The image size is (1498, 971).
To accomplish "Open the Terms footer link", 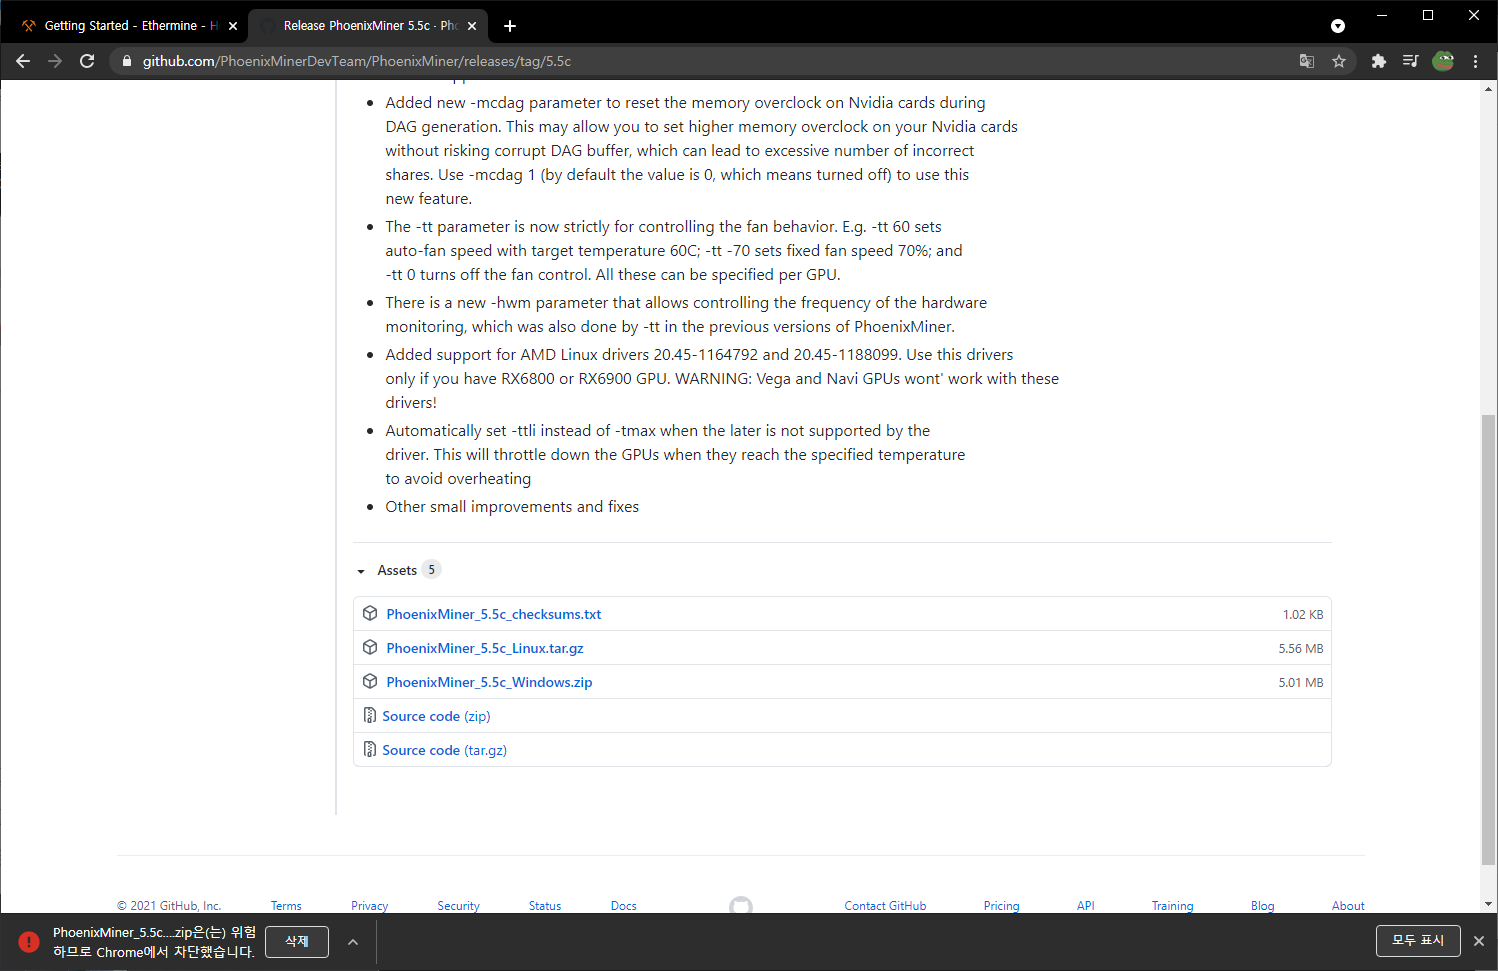I will (286, 905).
